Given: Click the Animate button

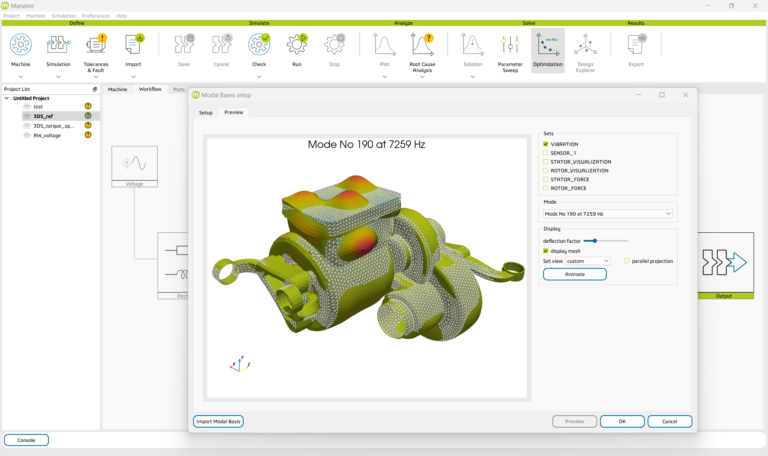Looking at the screenshot, I should click(575, 274).
